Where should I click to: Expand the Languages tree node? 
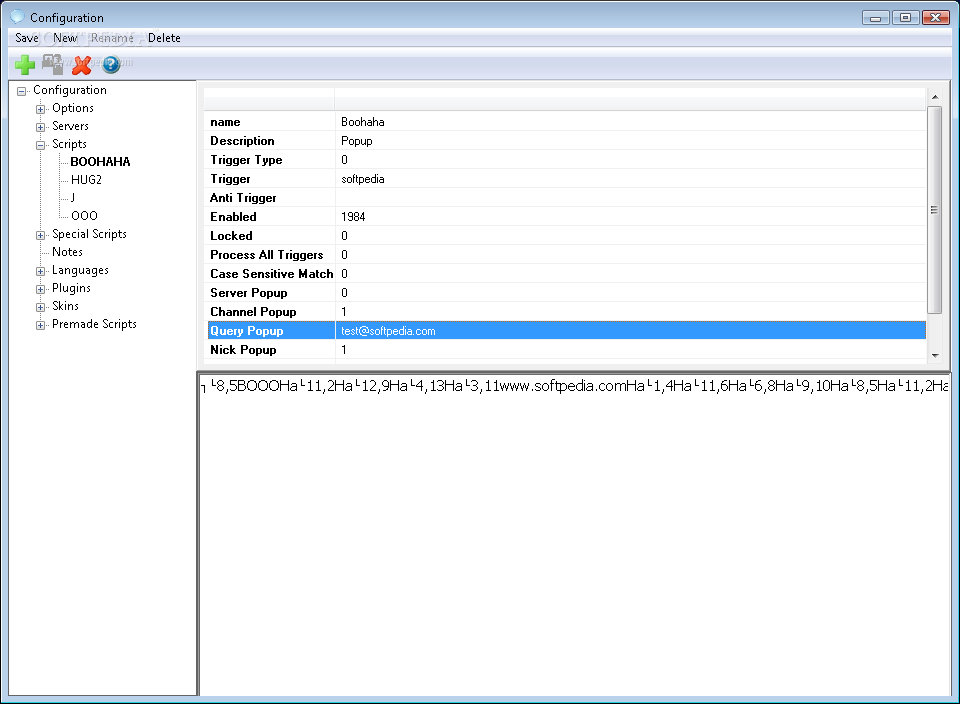[40, 271]
